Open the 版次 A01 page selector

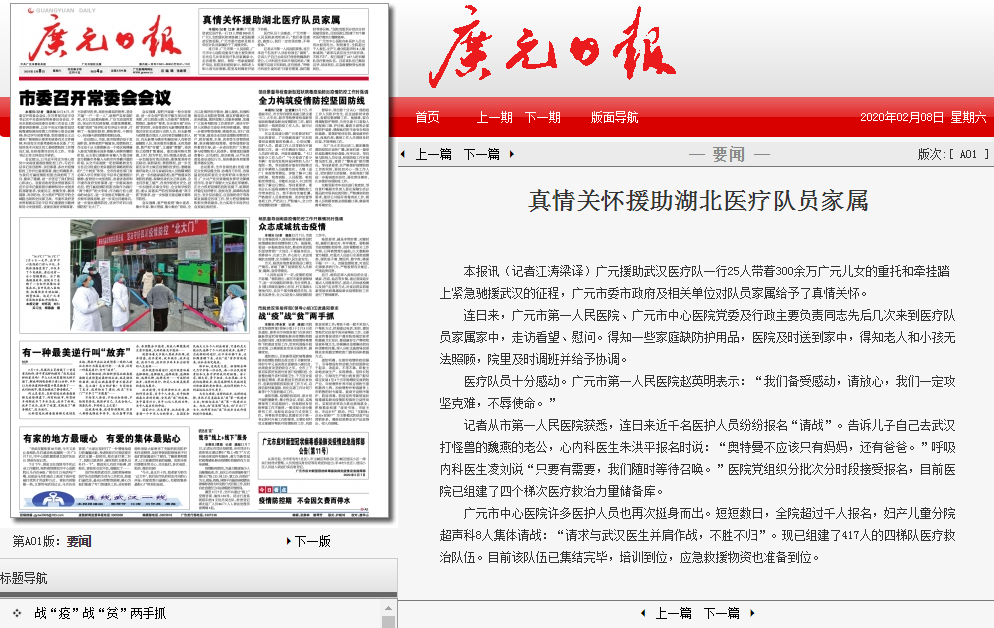click(x=953, y=155)
